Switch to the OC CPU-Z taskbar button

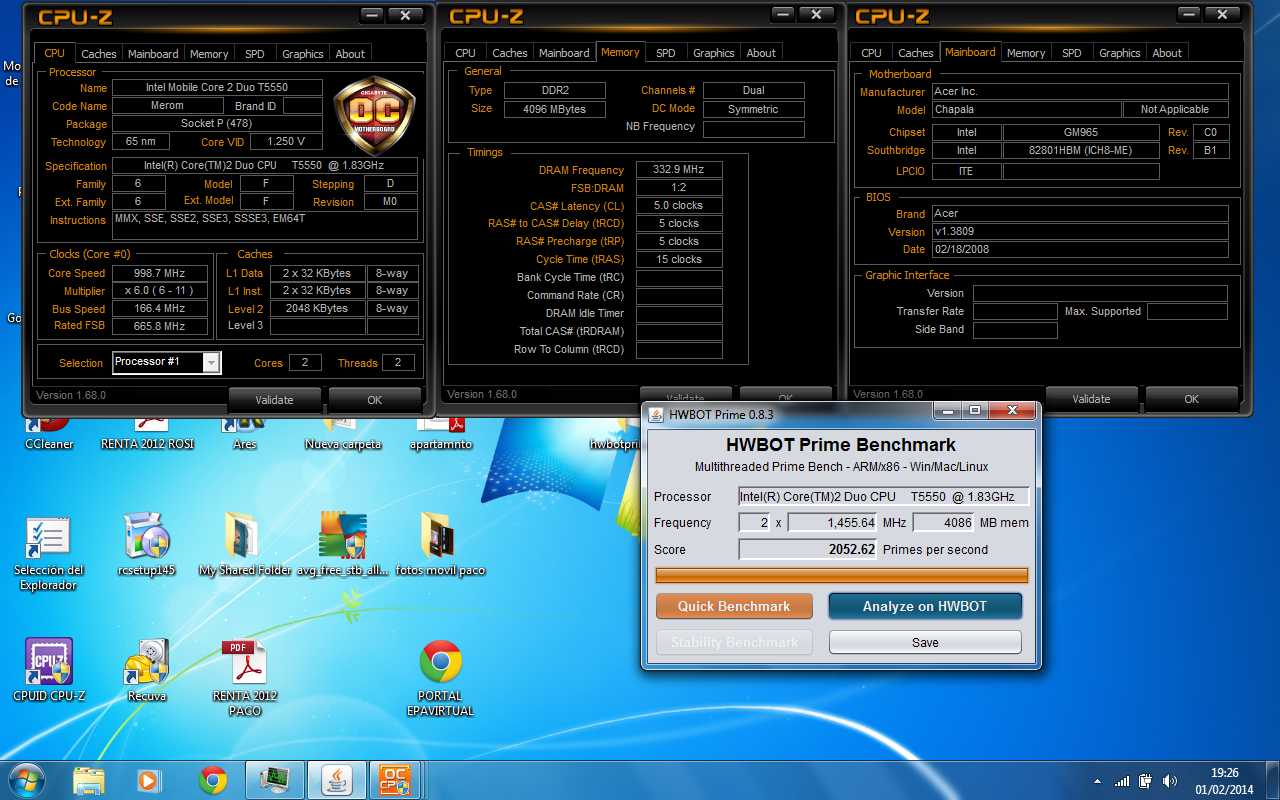[x=397, y=779]
